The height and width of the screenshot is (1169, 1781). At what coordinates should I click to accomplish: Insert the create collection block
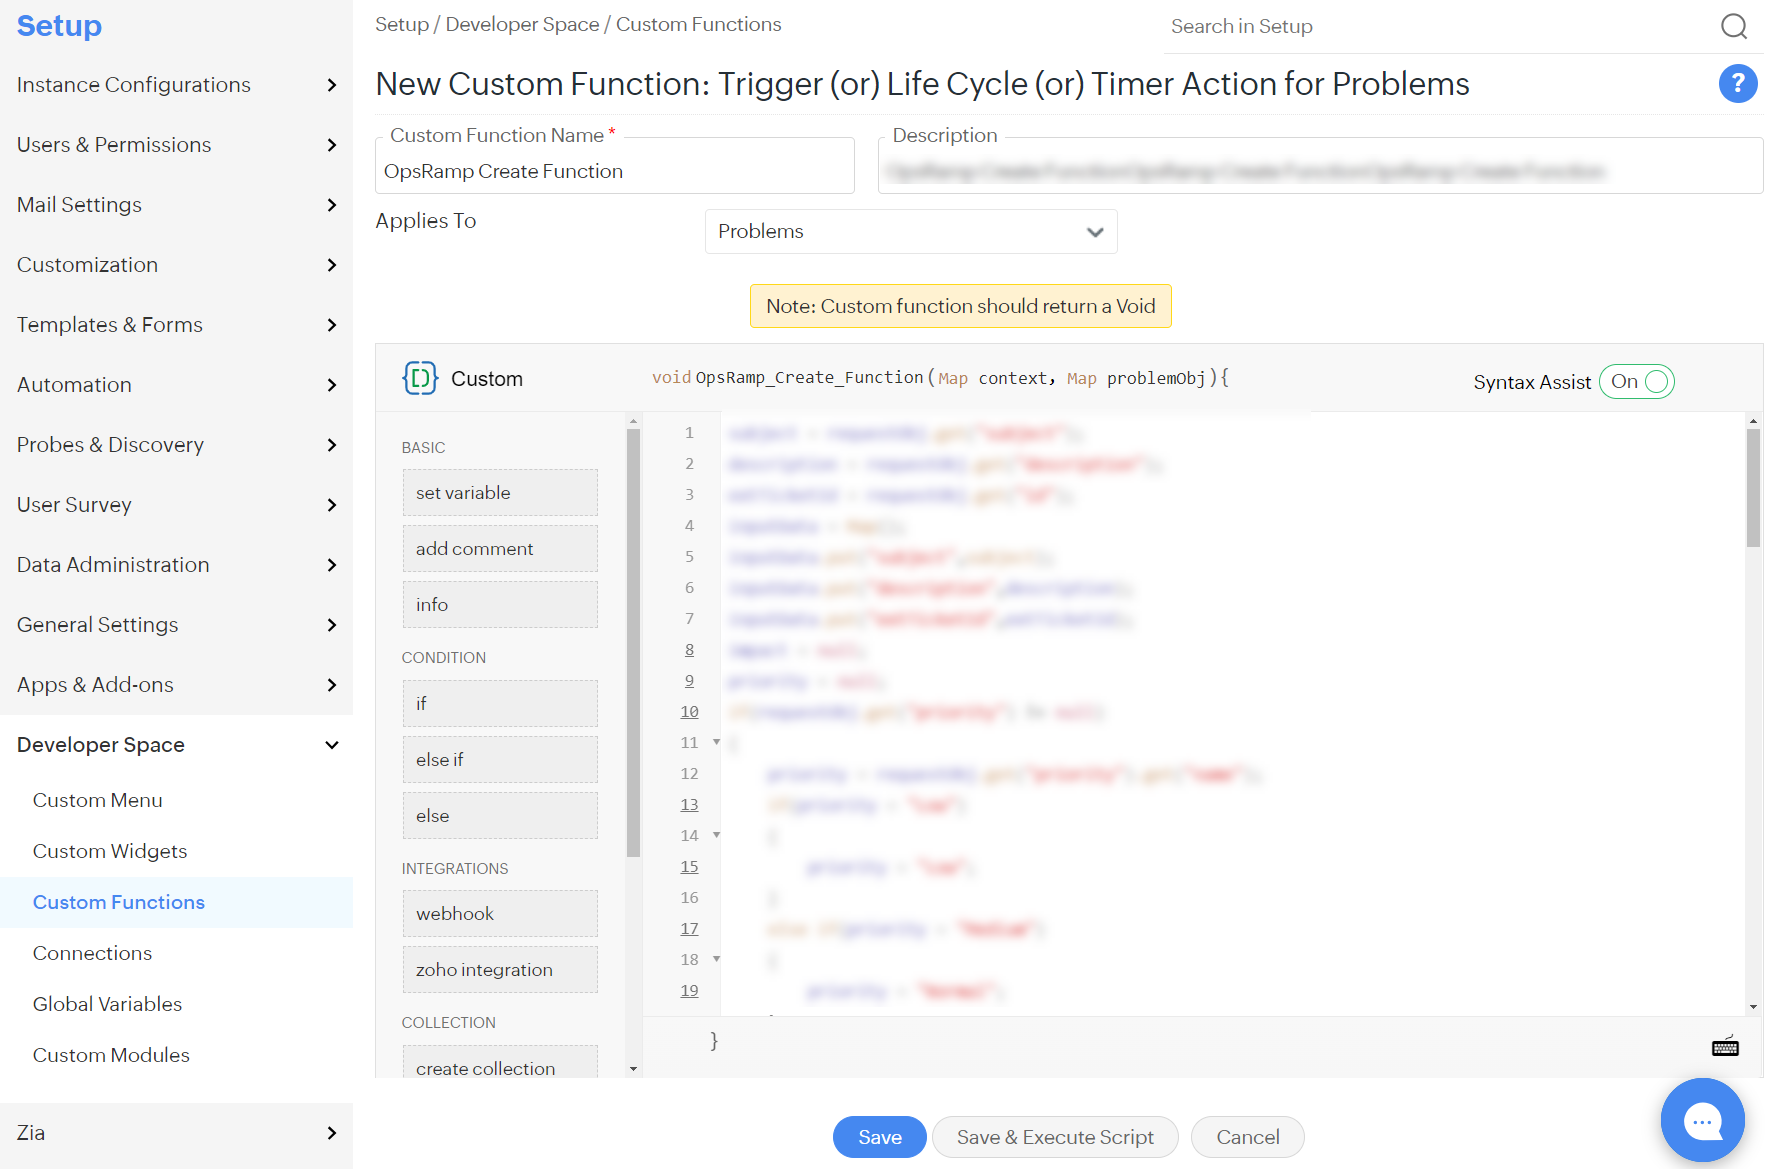click(x=500, y=1063)
